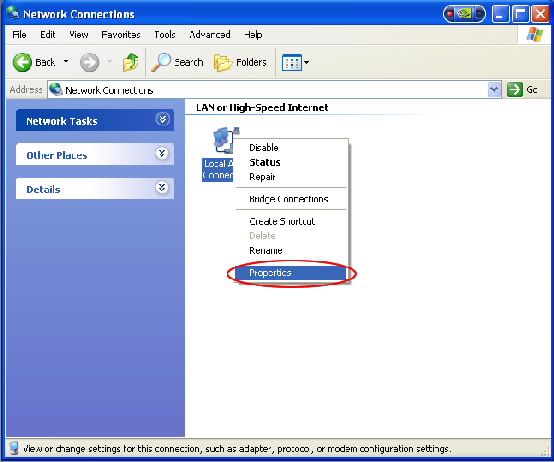Image resolution: width=554 pixels, height=462 pixels.
Task: Open the Search magnifier tool
Action: click(161, 62)
